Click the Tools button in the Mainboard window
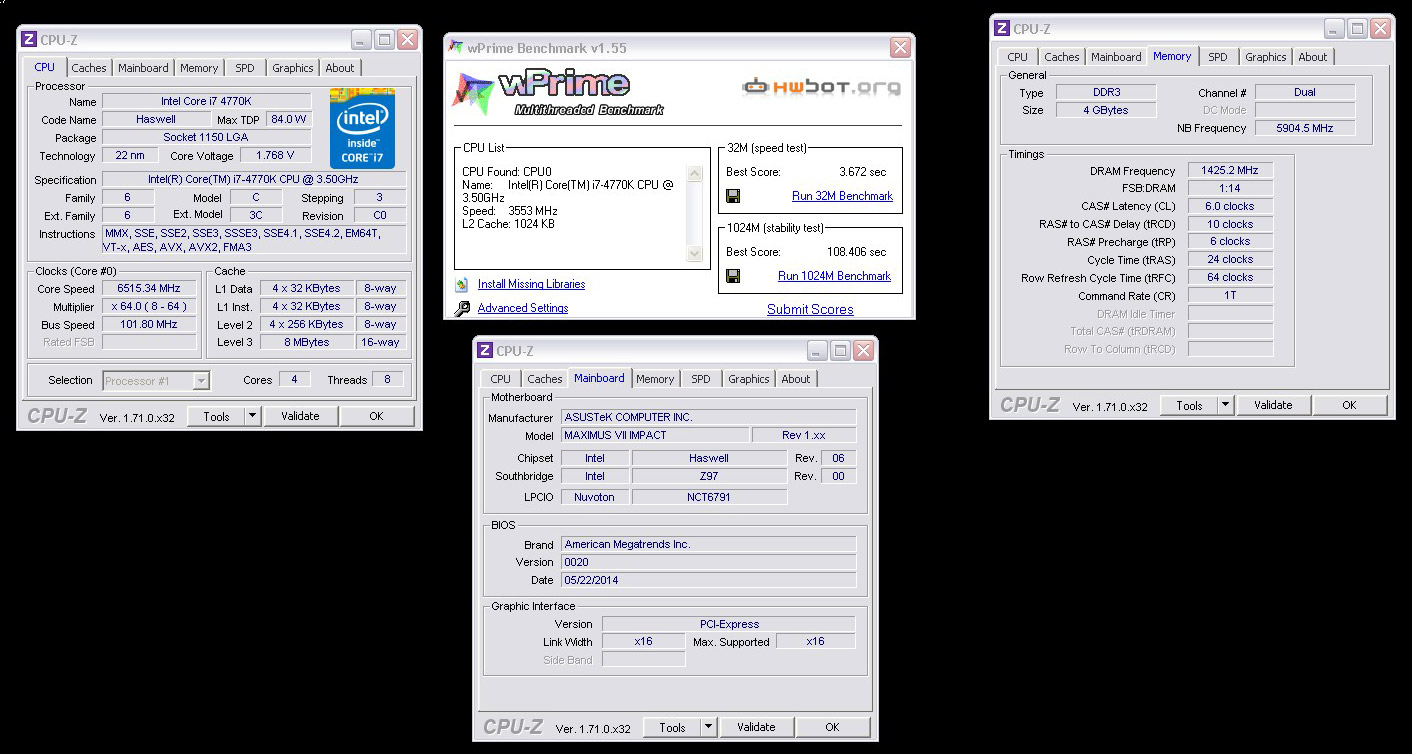The height and width of the screenshot is (754, 1412). (672, 727)
